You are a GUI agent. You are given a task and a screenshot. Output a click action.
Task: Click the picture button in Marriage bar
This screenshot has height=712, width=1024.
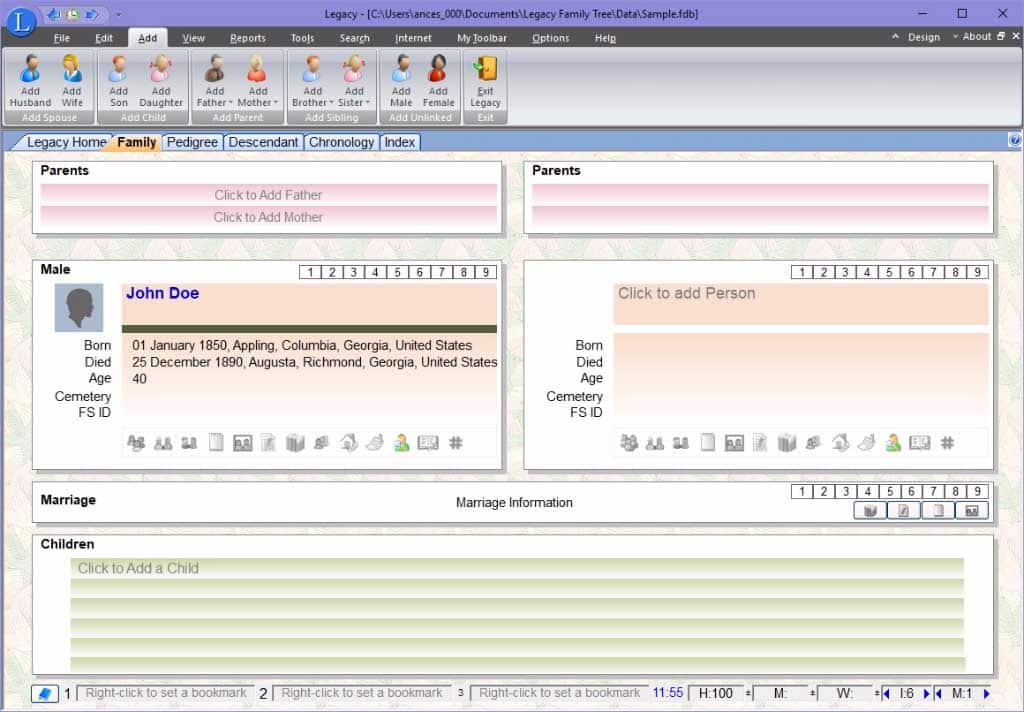[972, 511]
